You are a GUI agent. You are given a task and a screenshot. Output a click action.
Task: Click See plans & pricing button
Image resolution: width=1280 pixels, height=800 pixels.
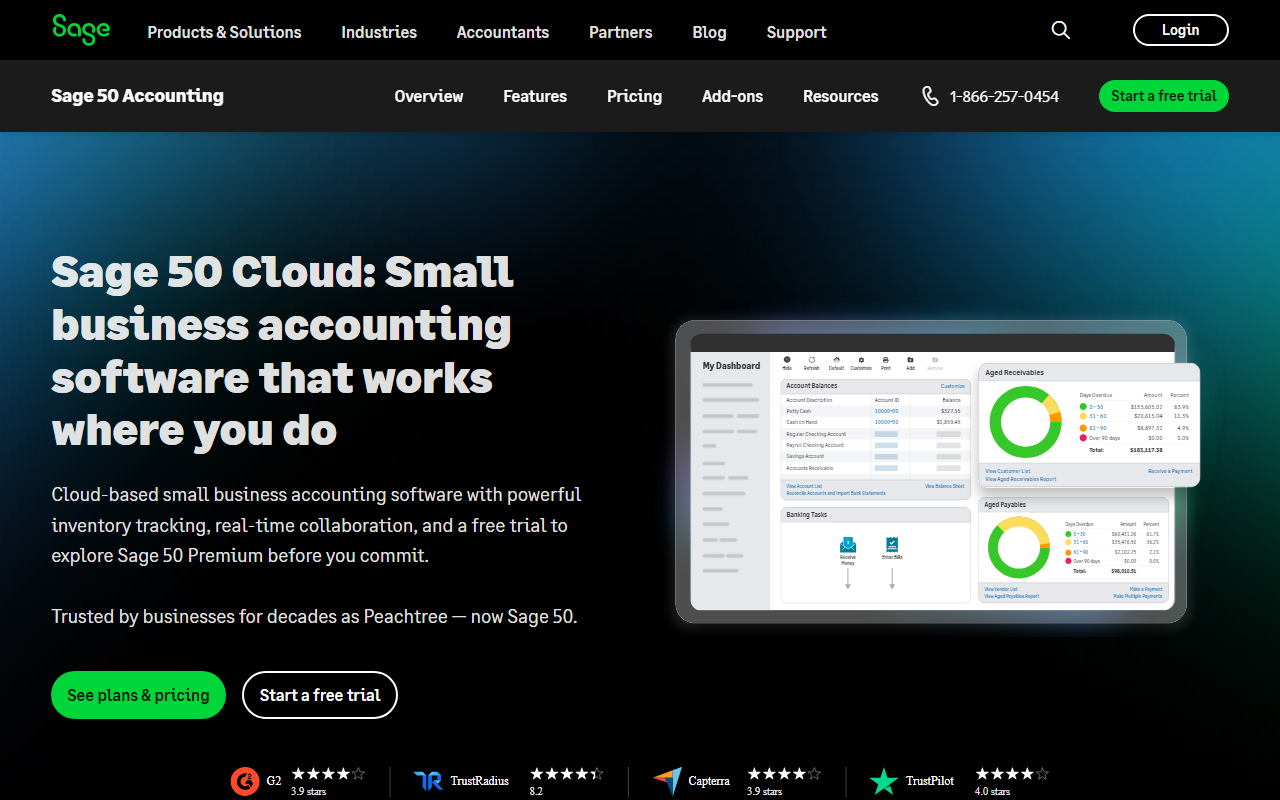[x=138, y=695]
